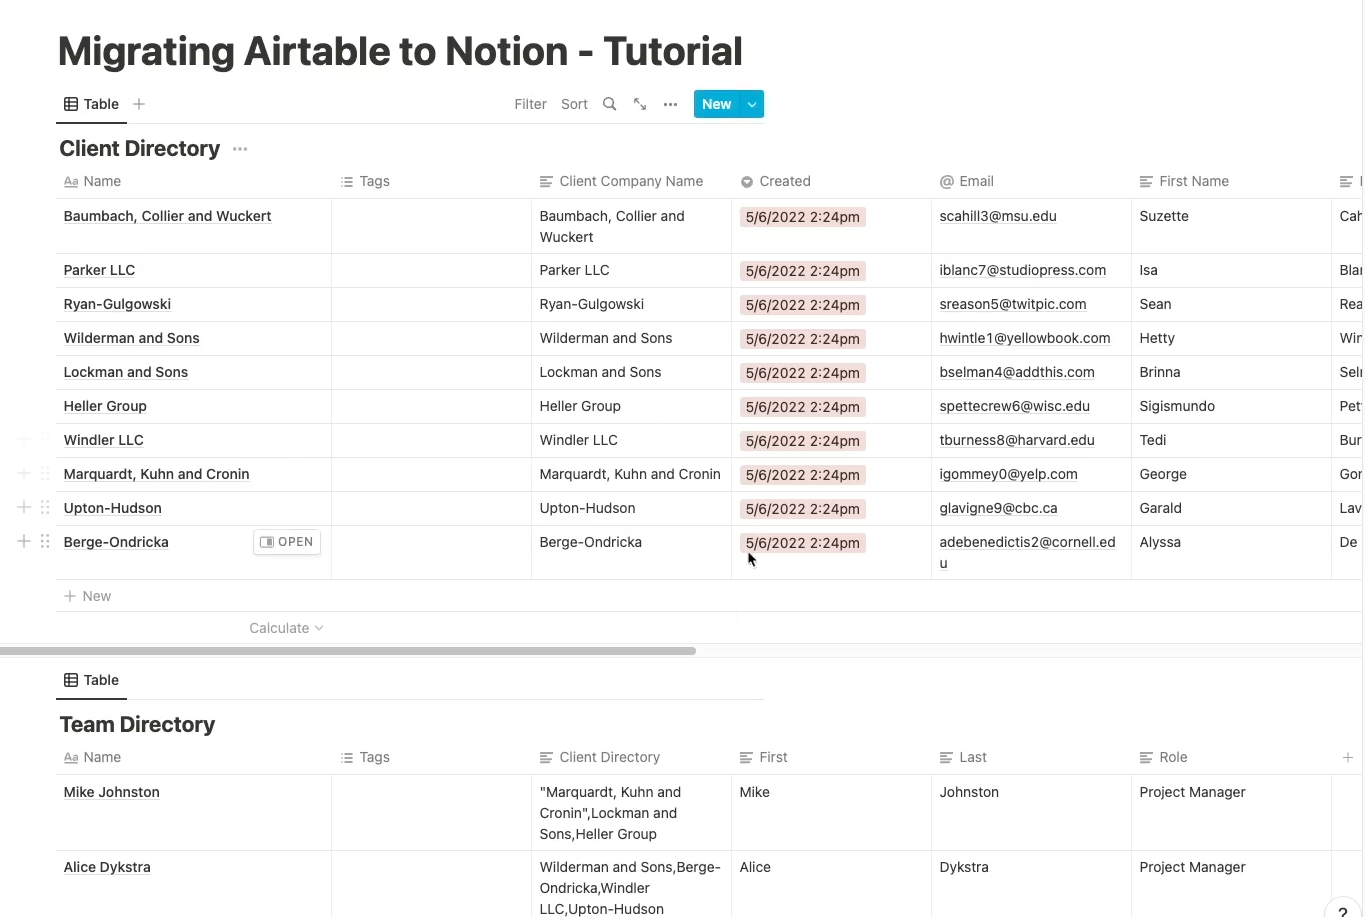This screenshot has height=917, width=1365.
Task: Click email tburness8@harvard.edu cell
Action: (1032, 440)
